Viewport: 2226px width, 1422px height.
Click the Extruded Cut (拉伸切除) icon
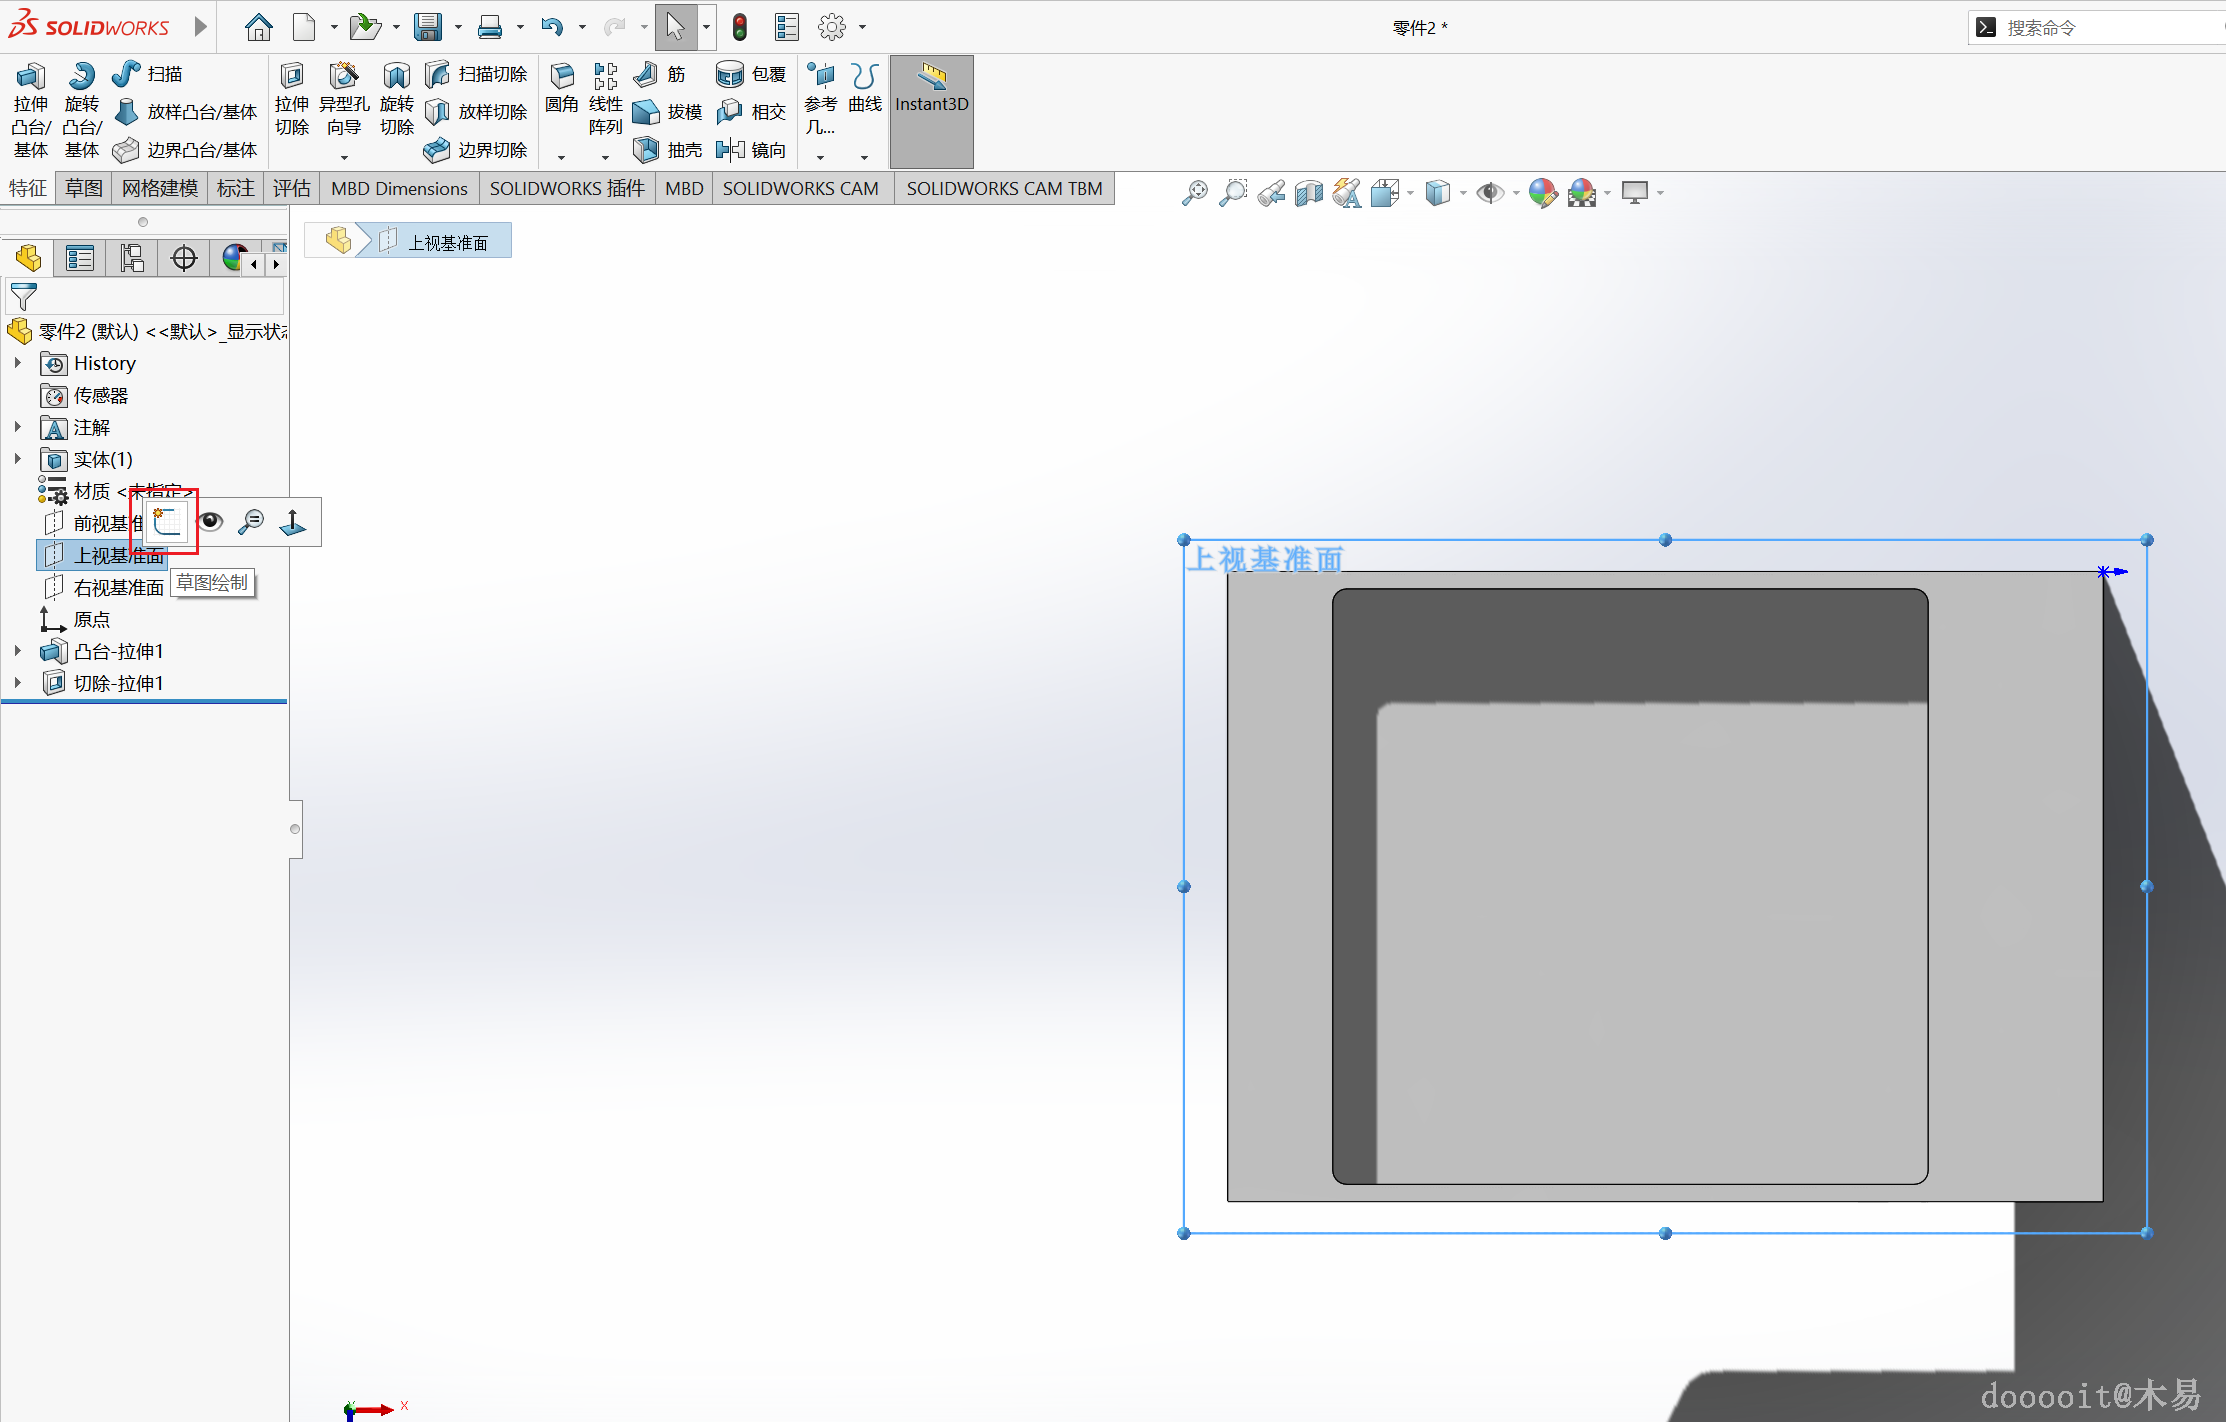coord(292,100)
